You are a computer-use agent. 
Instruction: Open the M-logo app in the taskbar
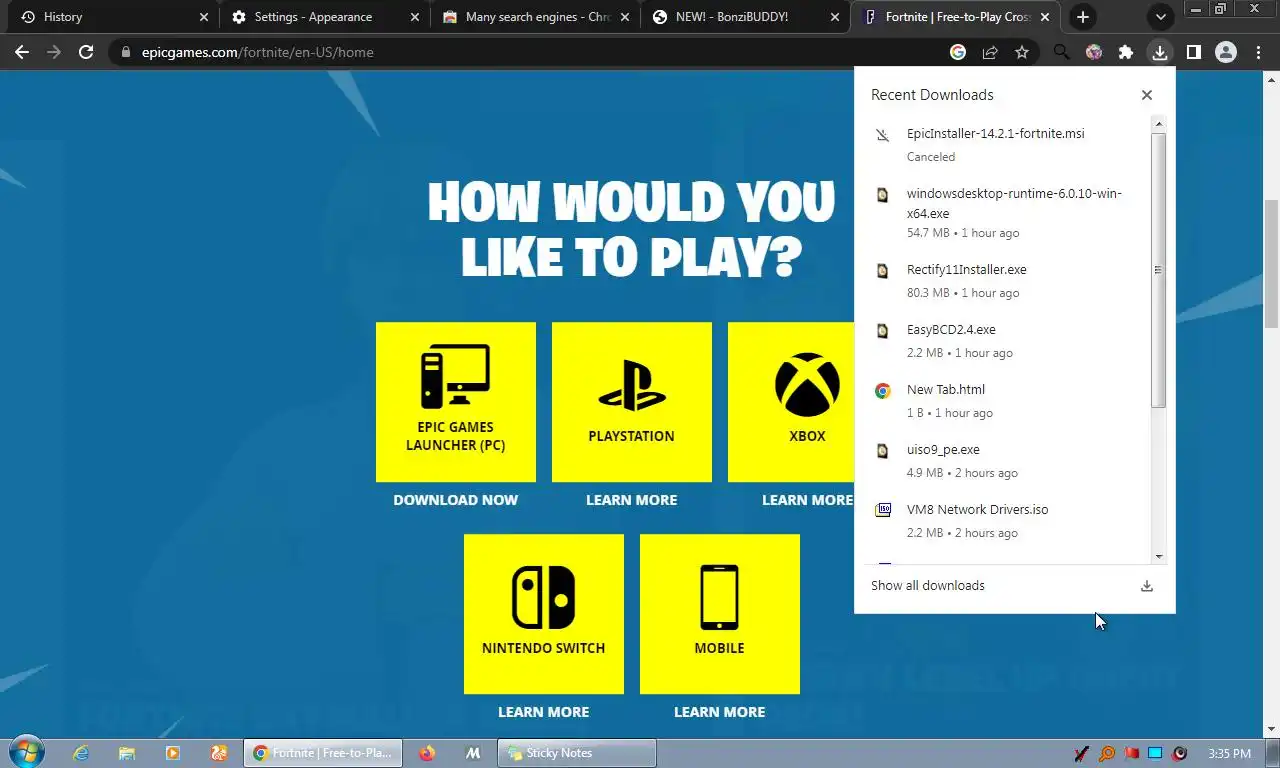[474, 753]
